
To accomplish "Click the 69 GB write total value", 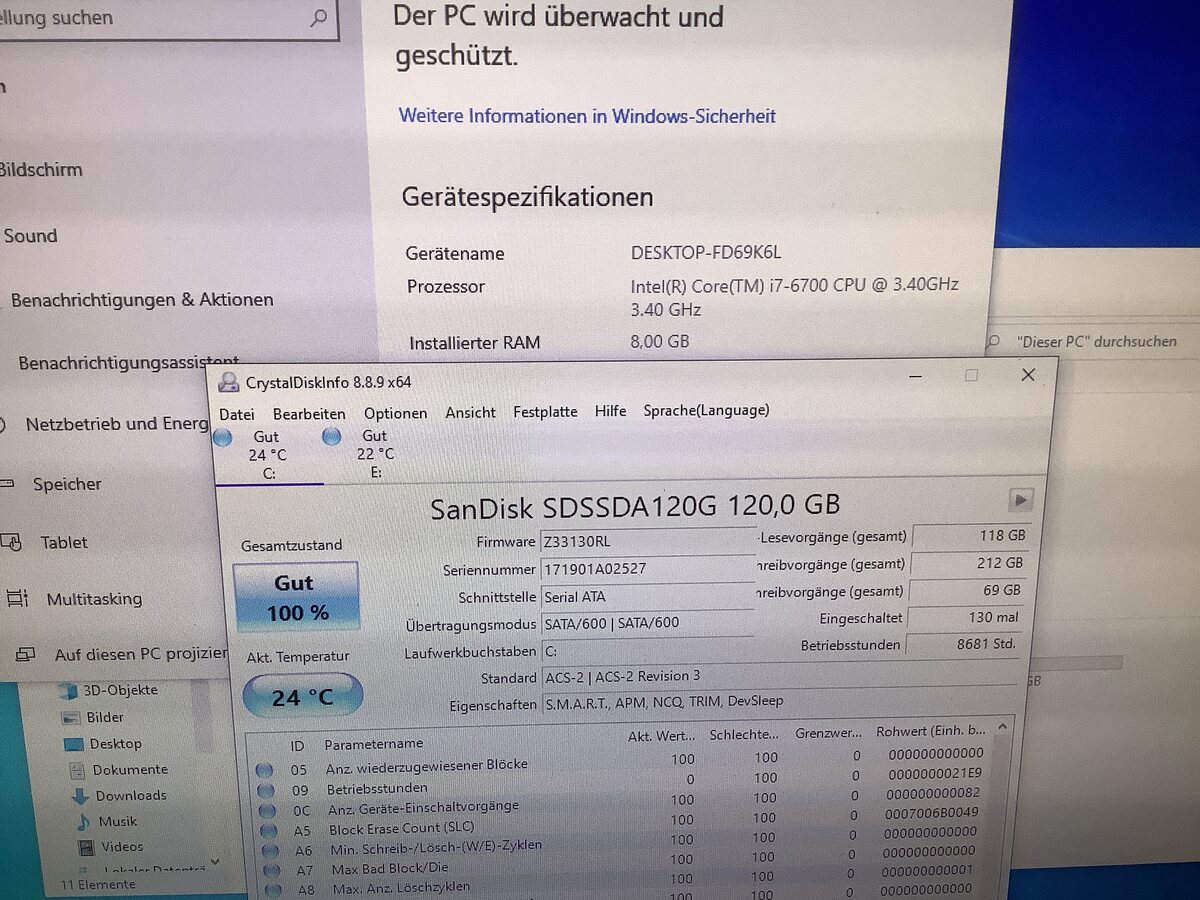I will 968,590.
